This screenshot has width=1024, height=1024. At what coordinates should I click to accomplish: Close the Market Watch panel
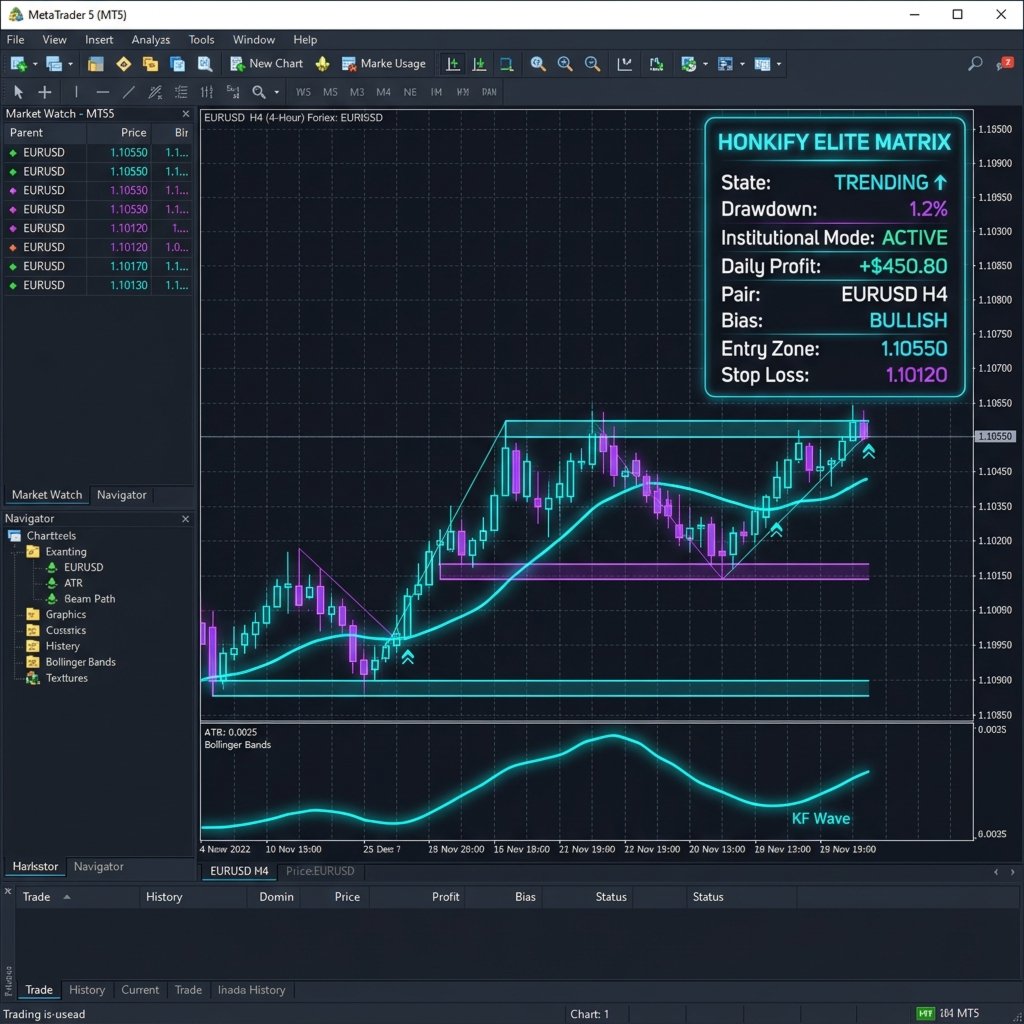coord(185,114)
